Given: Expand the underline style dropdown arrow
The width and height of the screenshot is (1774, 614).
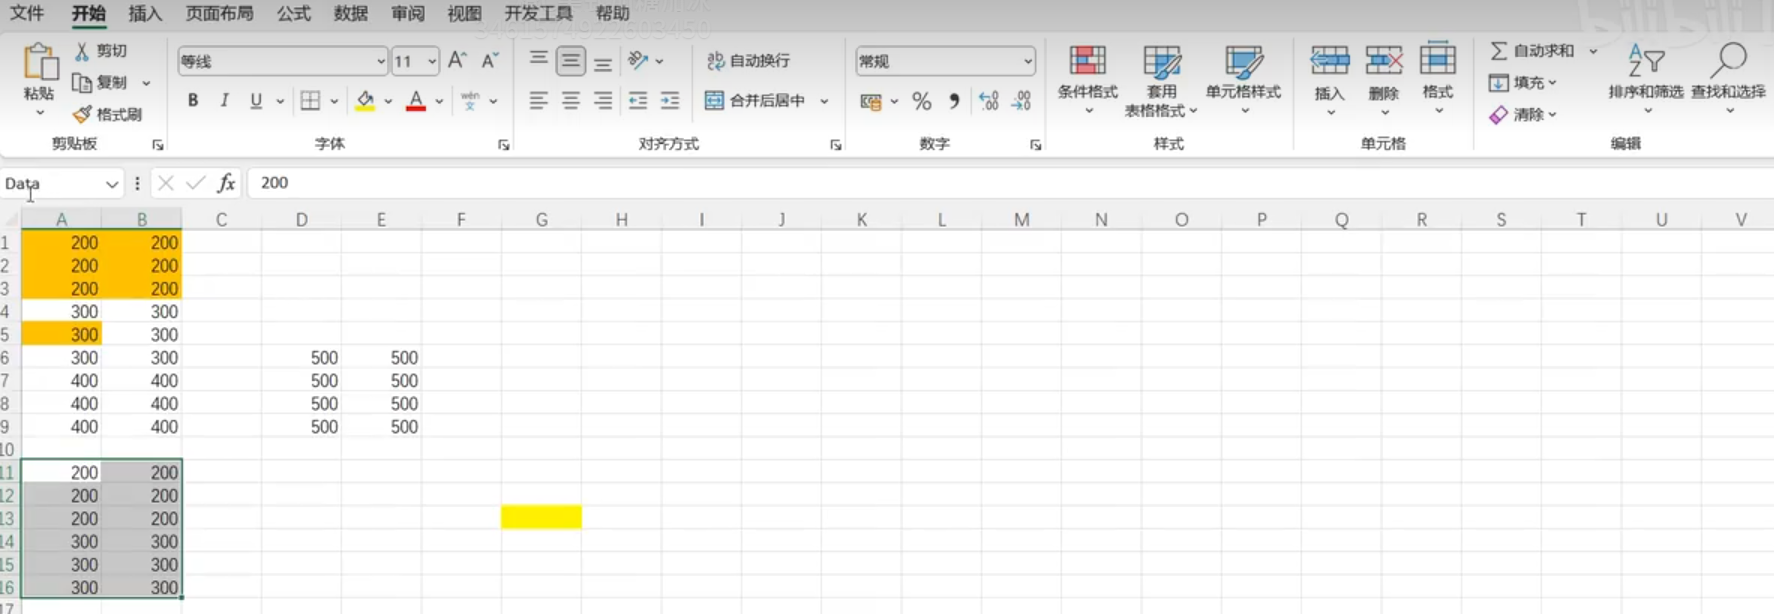Looking at the screenshot, I should pos(280,101).
